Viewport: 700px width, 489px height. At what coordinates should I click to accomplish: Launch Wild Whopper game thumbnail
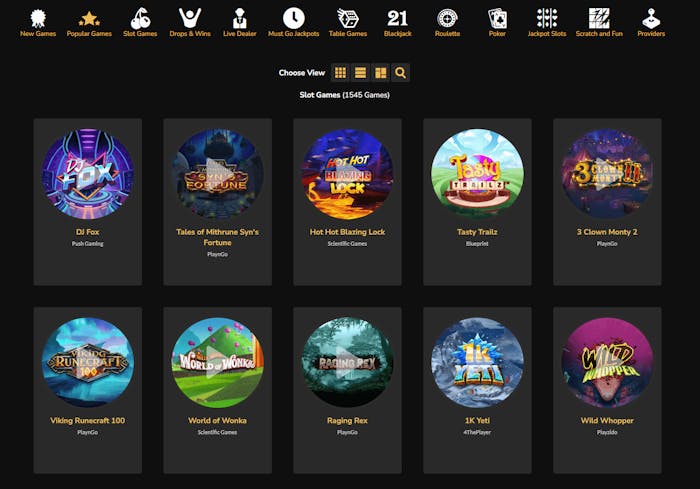(607, 362)
